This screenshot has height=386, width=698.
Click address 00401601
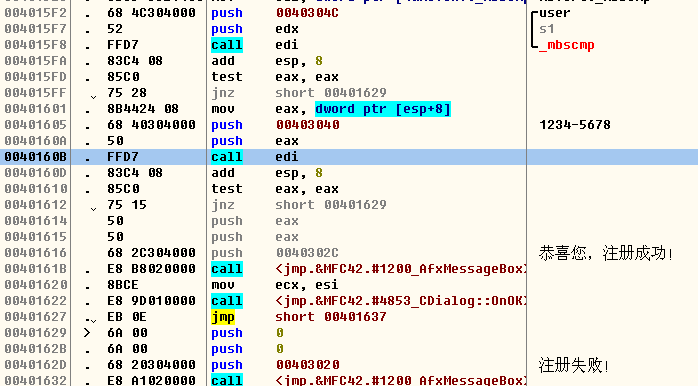click(x=35, y=109)
